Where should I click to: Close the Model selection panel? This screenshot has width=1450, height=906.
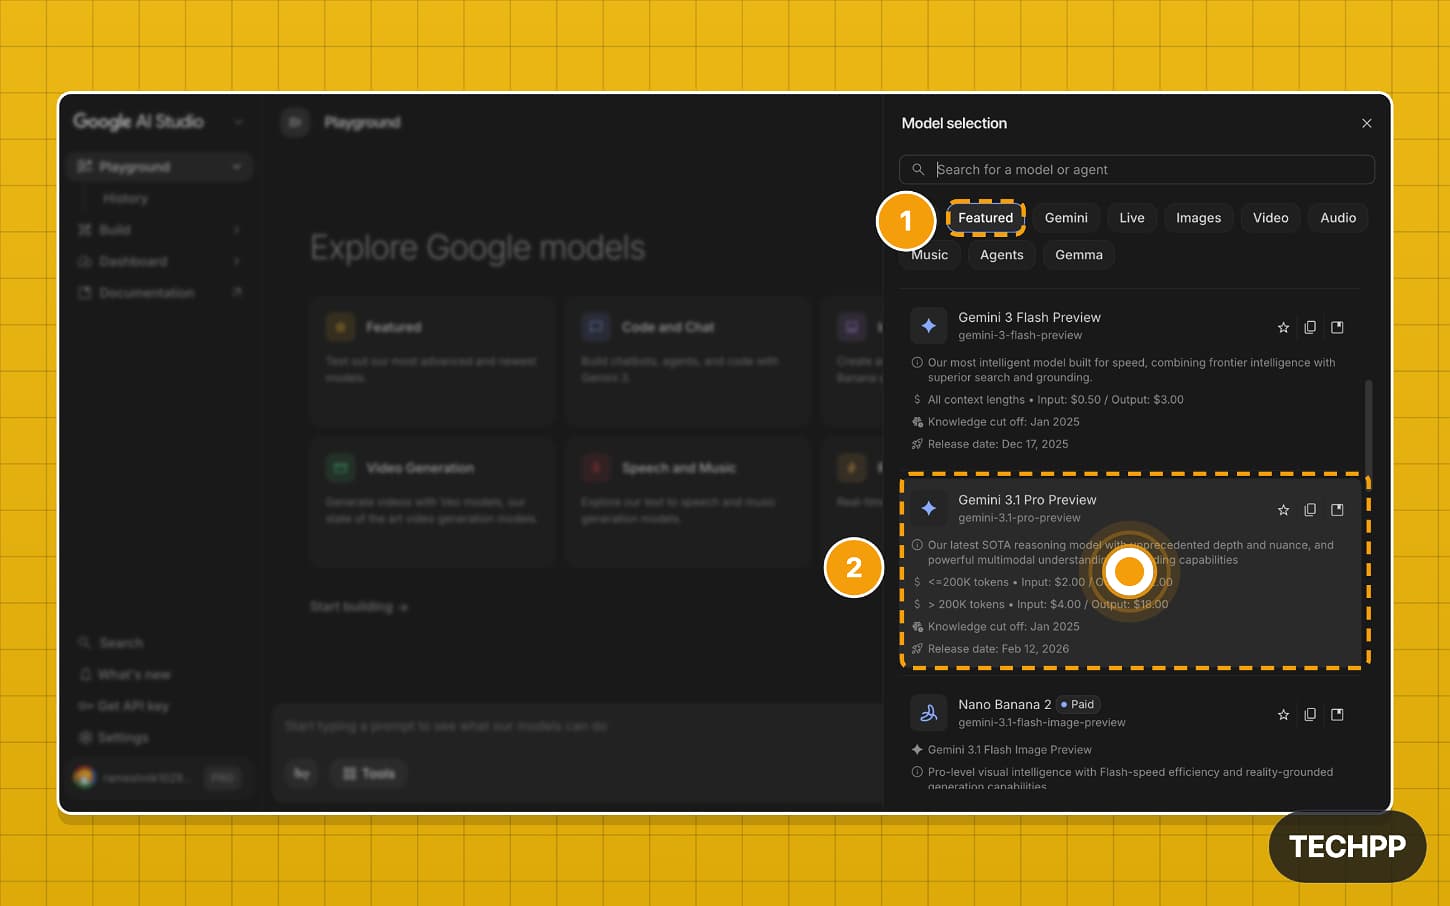tap(1366, 123)
